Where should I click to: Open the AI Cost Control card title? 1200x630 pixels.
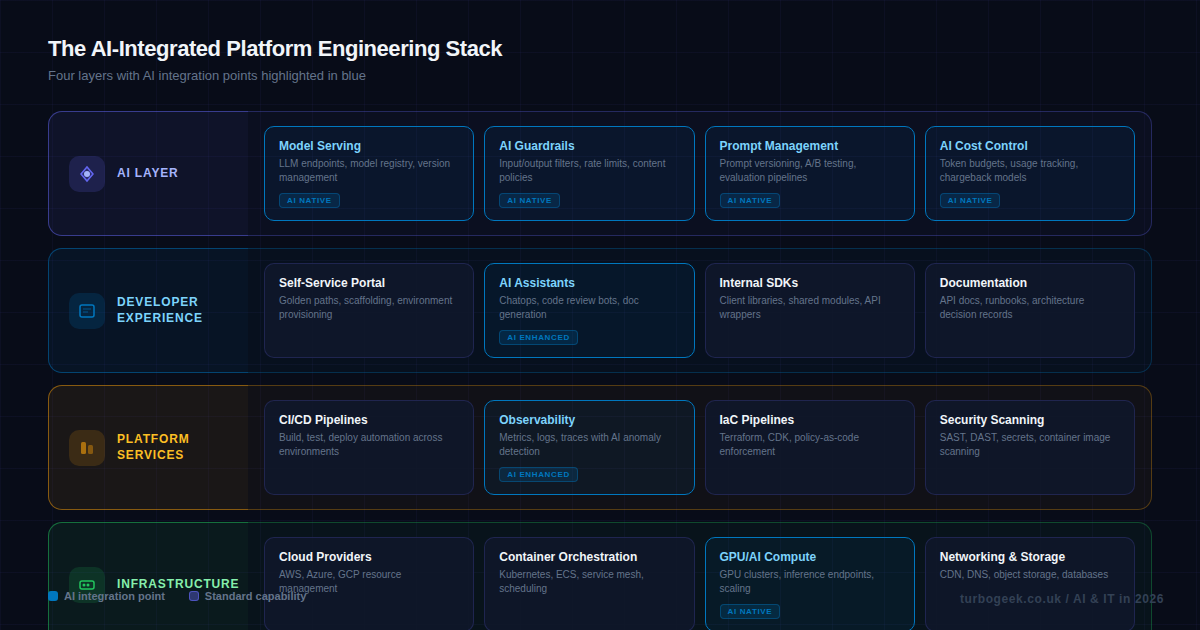984,146
